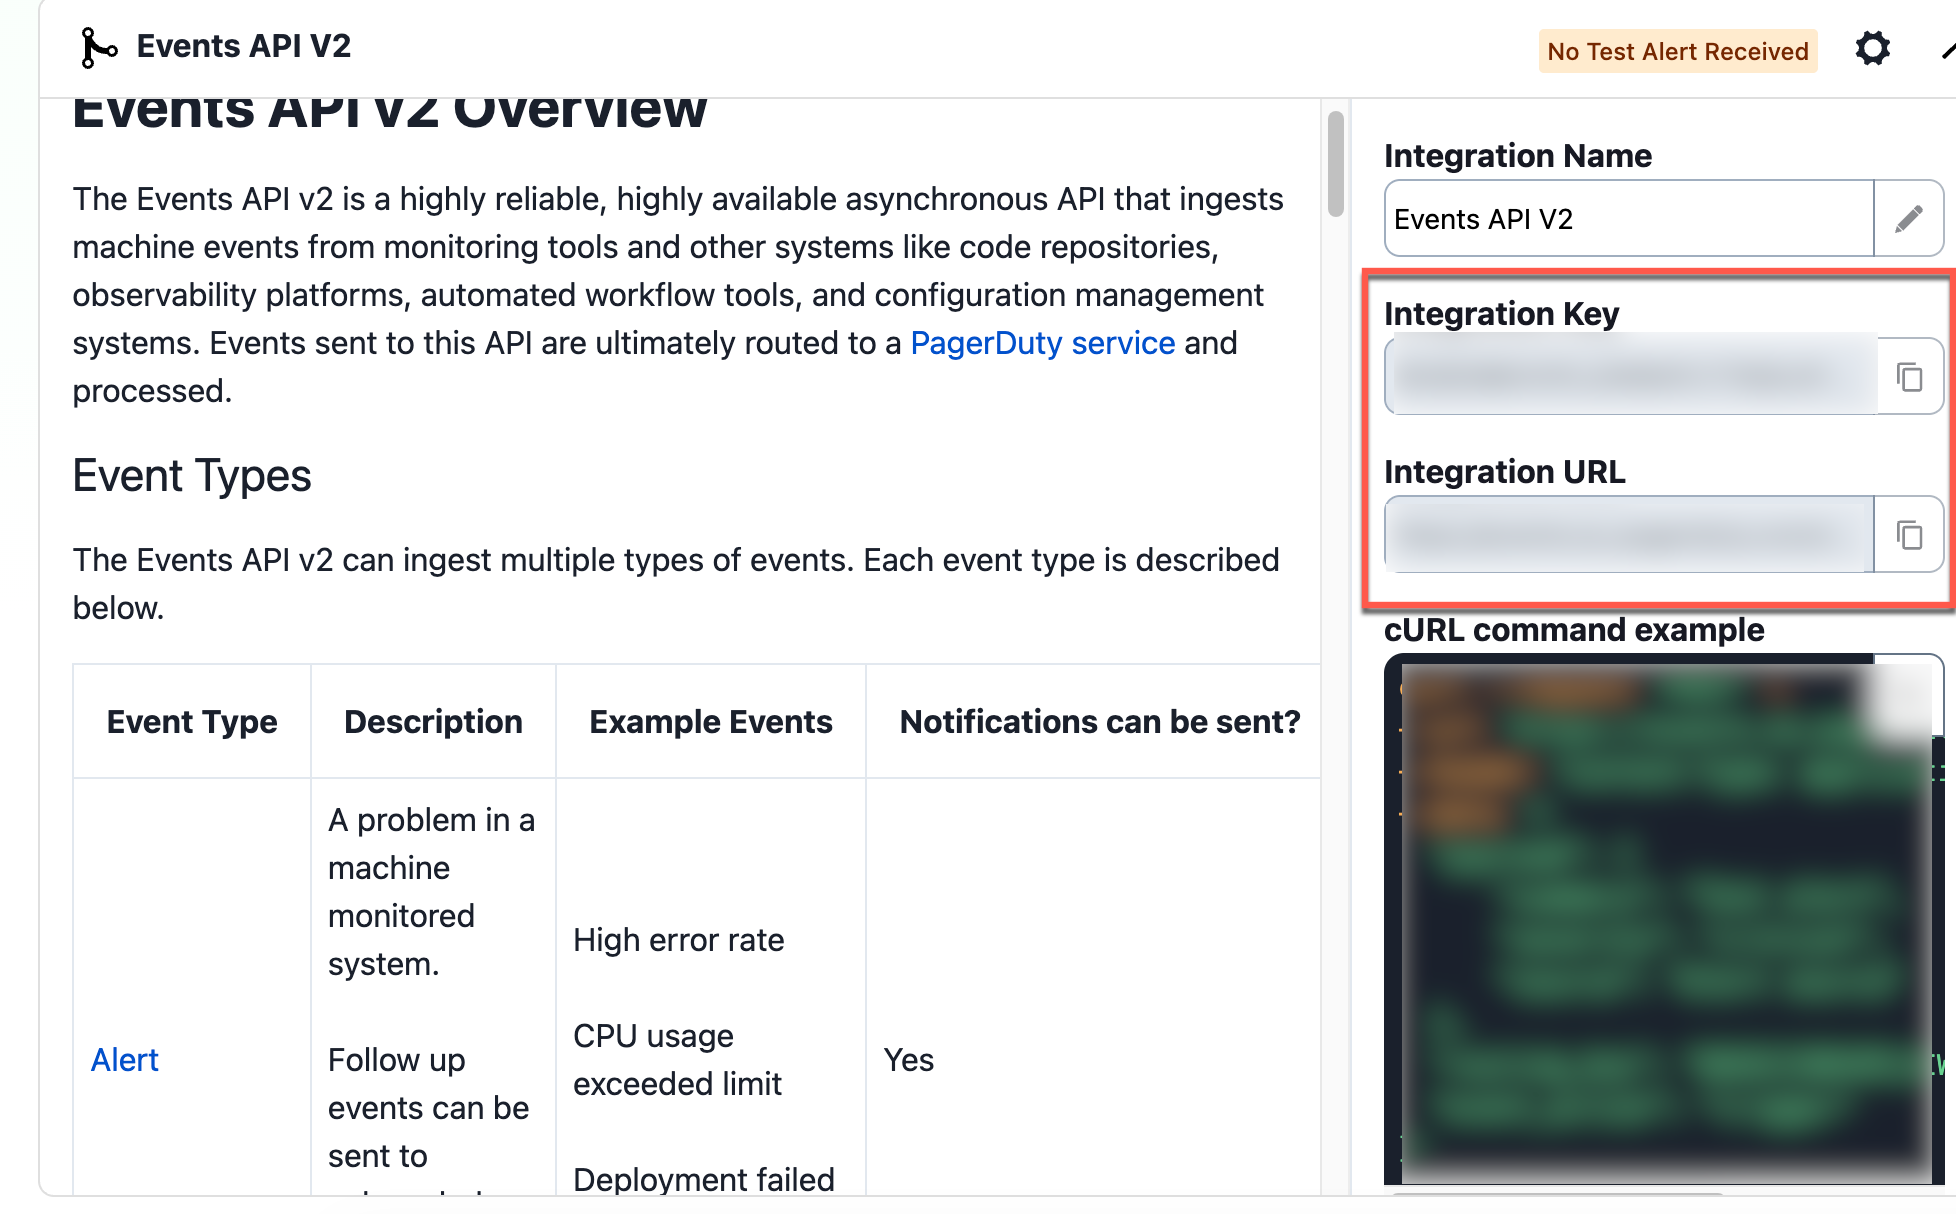The height and width of the screenshot is (1214, 1956).
Task: Click the Example Events column header
Action: [710, 722]
